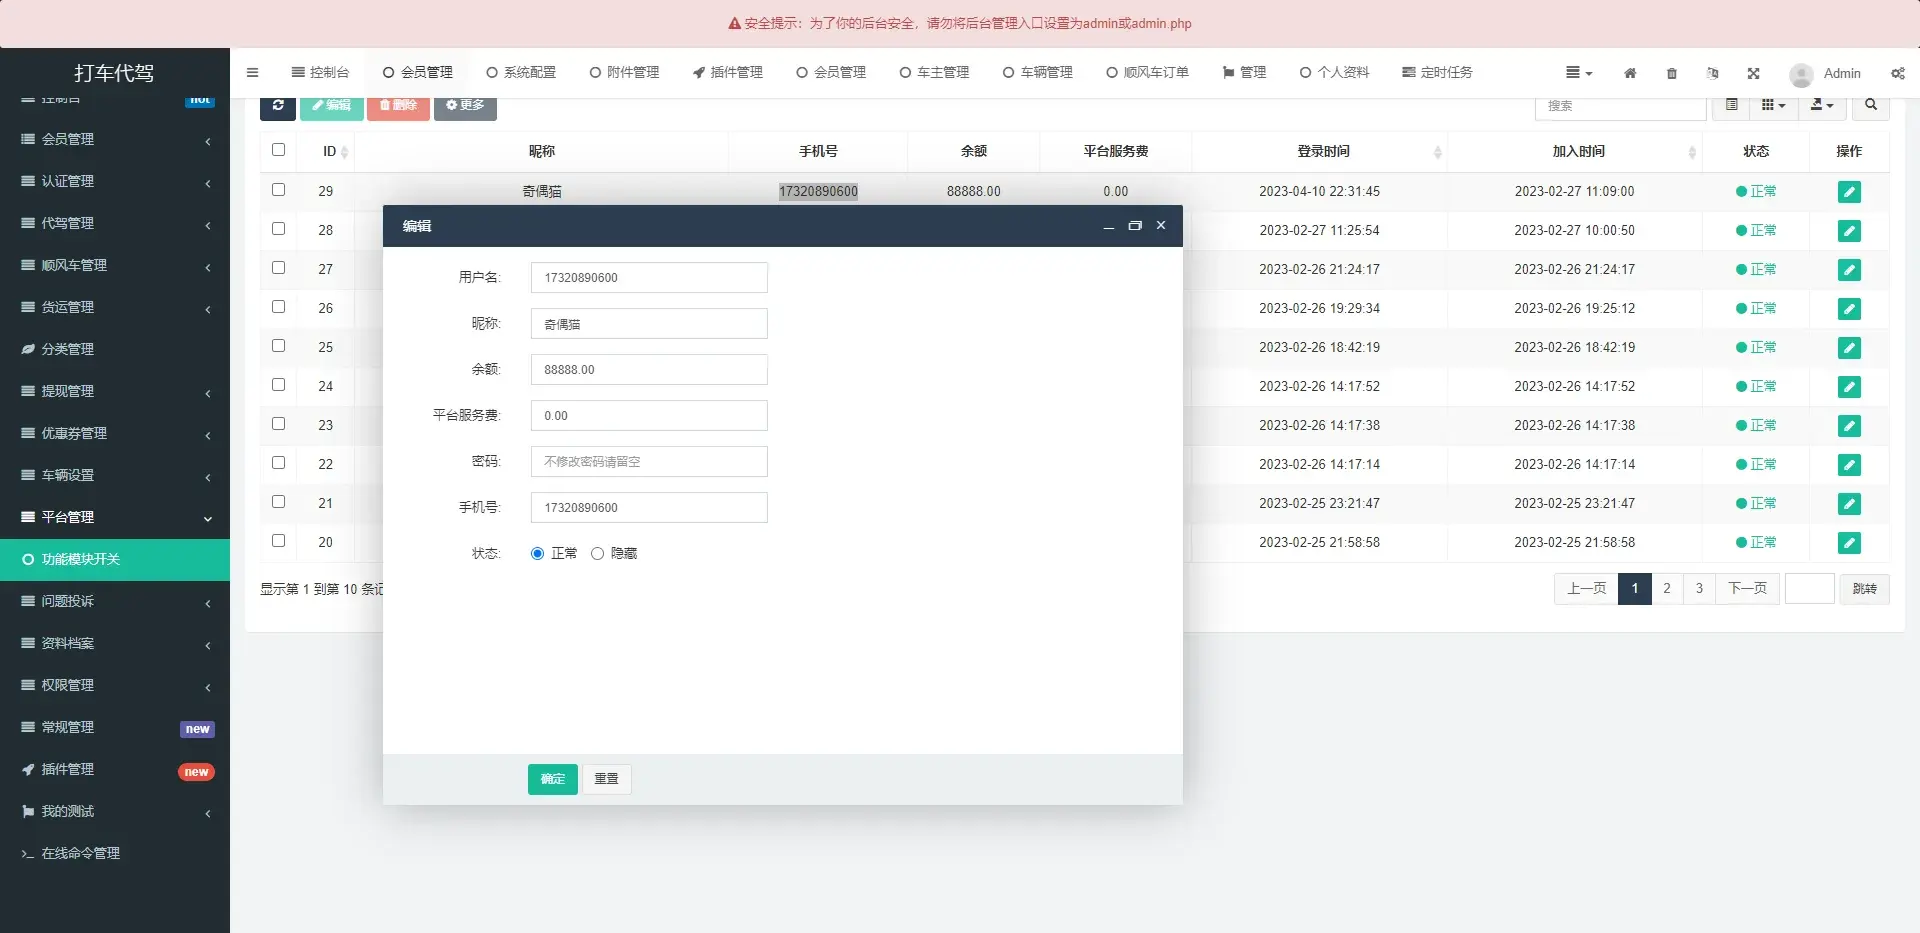Switch to the 附件管理 tab

[624, 72]
